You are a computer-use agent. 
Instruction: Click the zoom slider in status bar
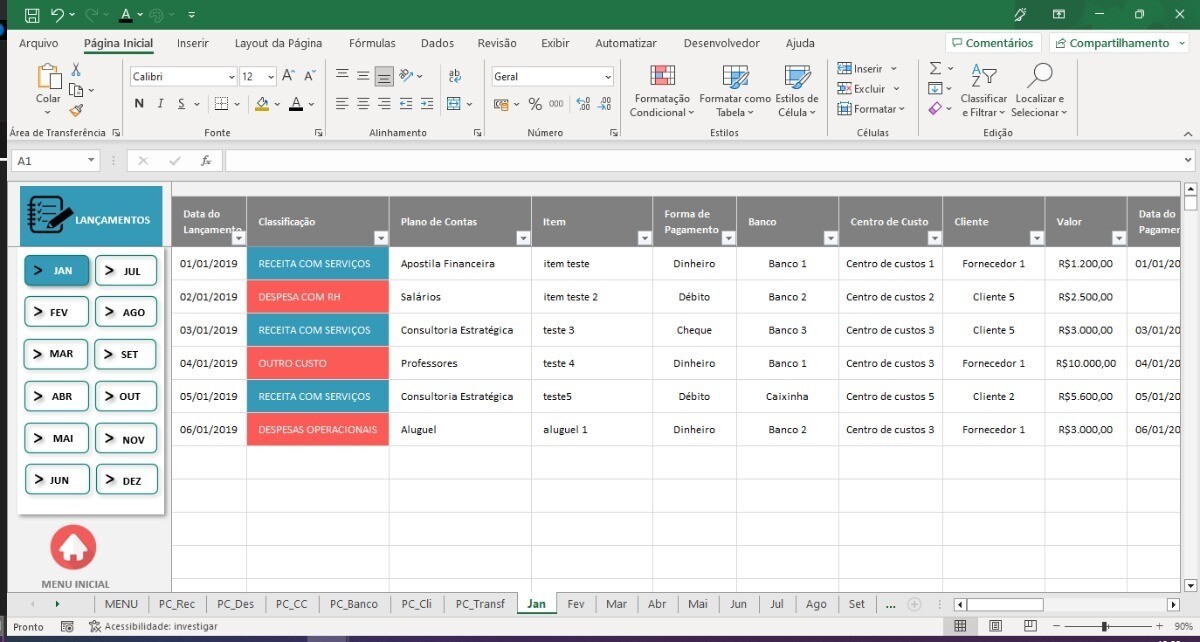(1104, 626)
